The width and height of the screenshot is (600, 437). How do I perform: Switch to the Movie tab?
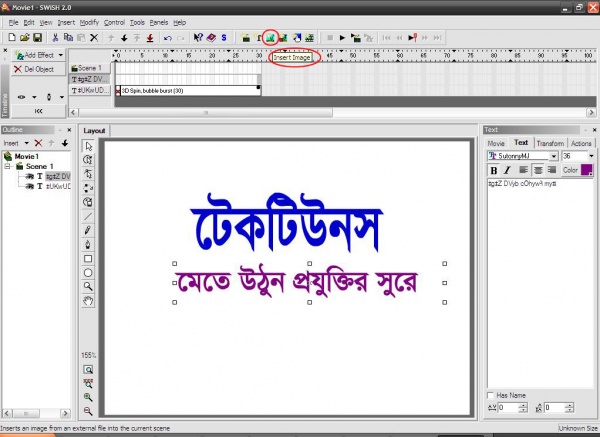pyautogui.click(x=496, y=143)
